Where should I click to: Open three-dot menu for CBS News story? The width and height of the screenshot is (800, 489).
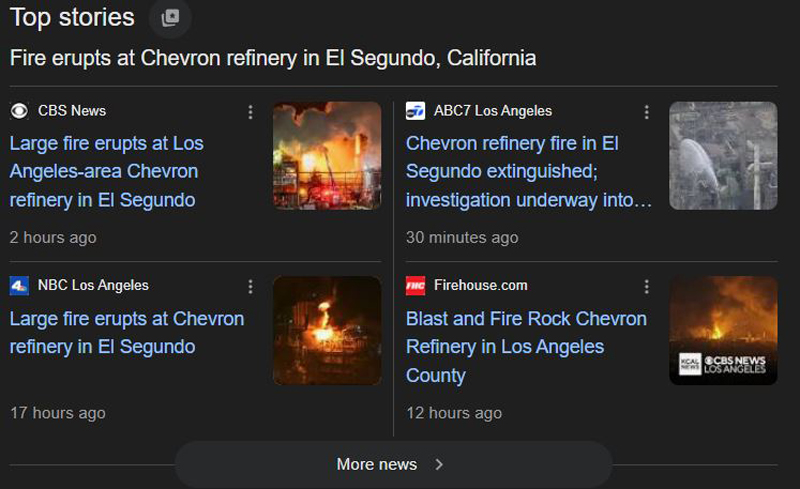(x=250, y=112)
